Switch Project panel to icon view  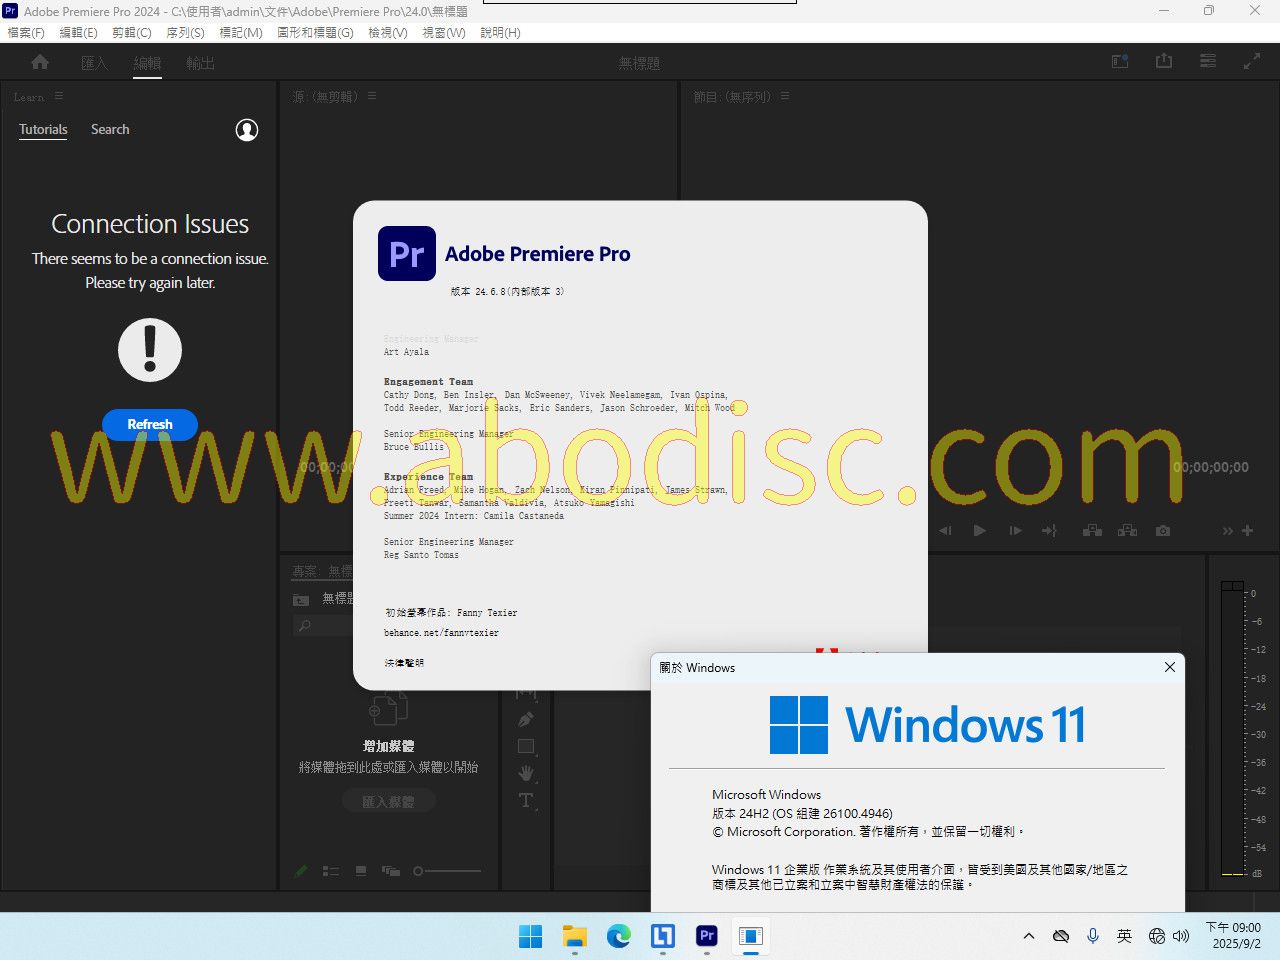click(361, 871)
